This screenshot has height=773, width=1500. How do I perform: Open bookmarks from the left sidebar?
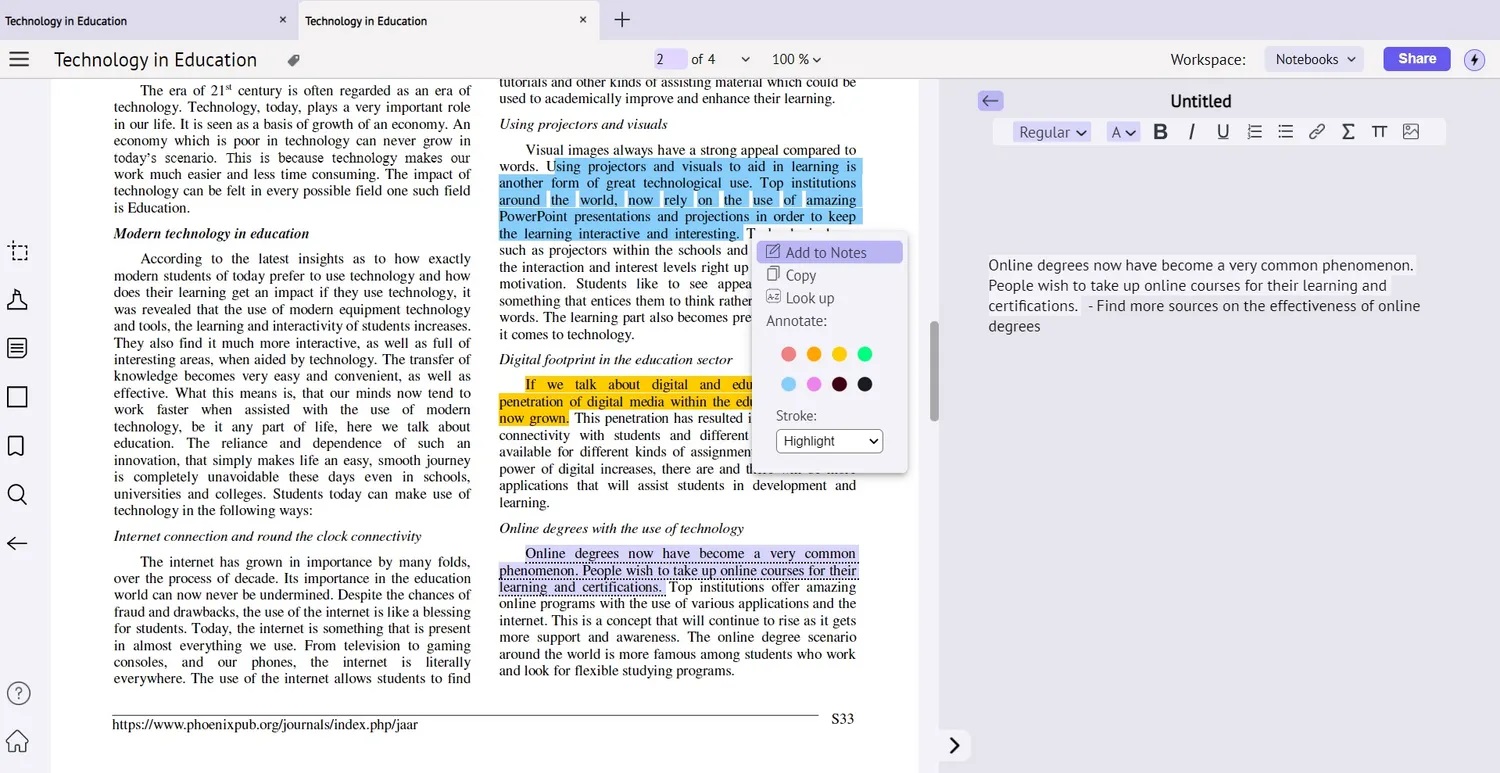click(17, 446)
